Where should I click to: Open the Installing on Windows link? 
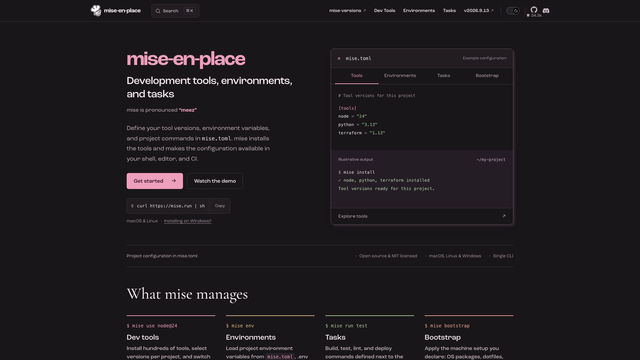pos(187,221)
